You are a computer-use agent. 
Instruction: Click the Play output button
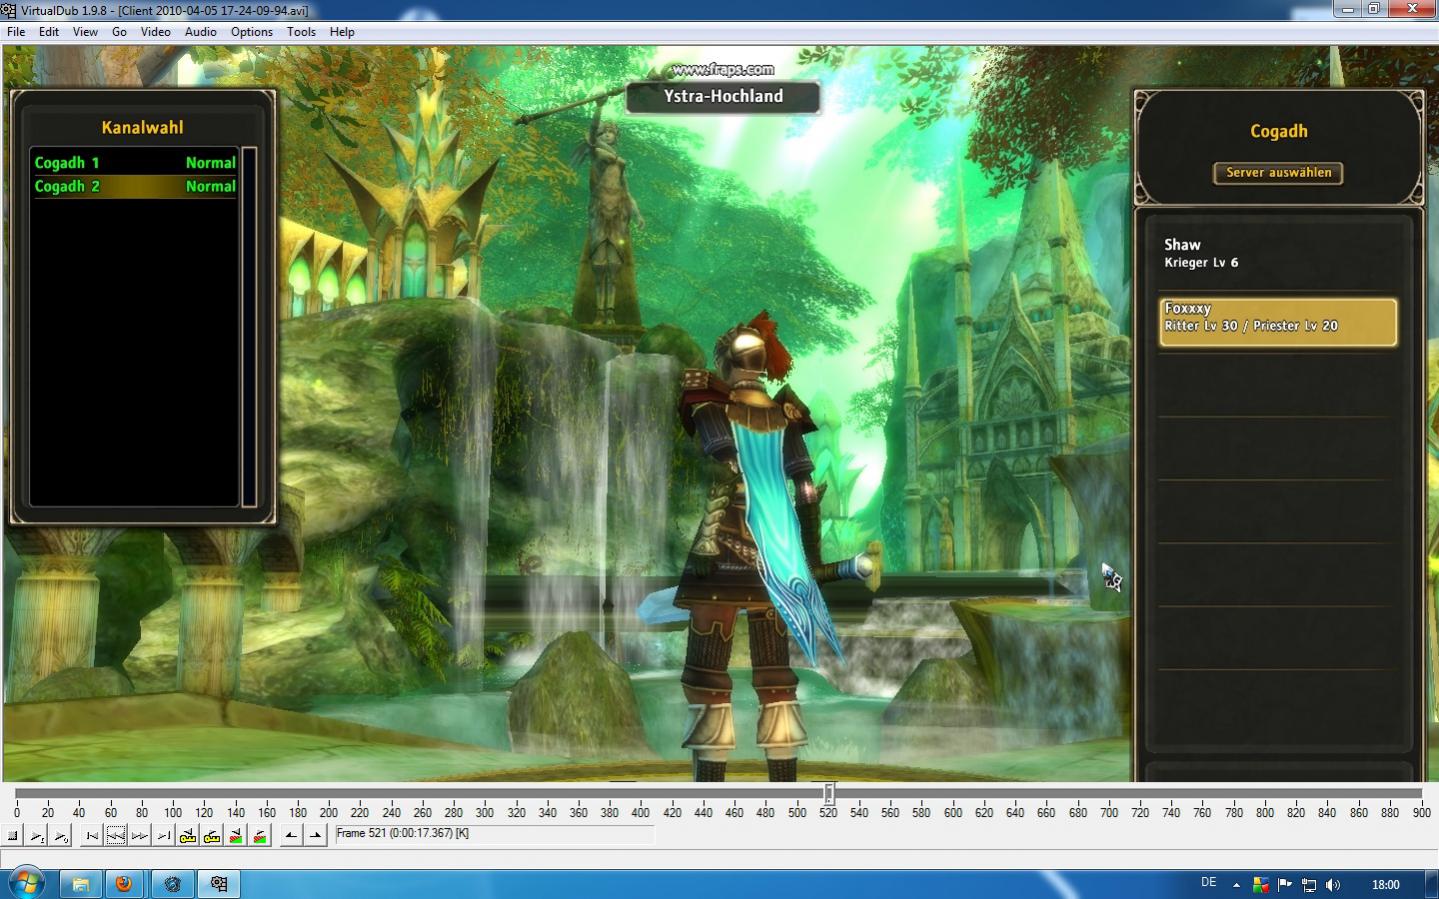point(61,835)
